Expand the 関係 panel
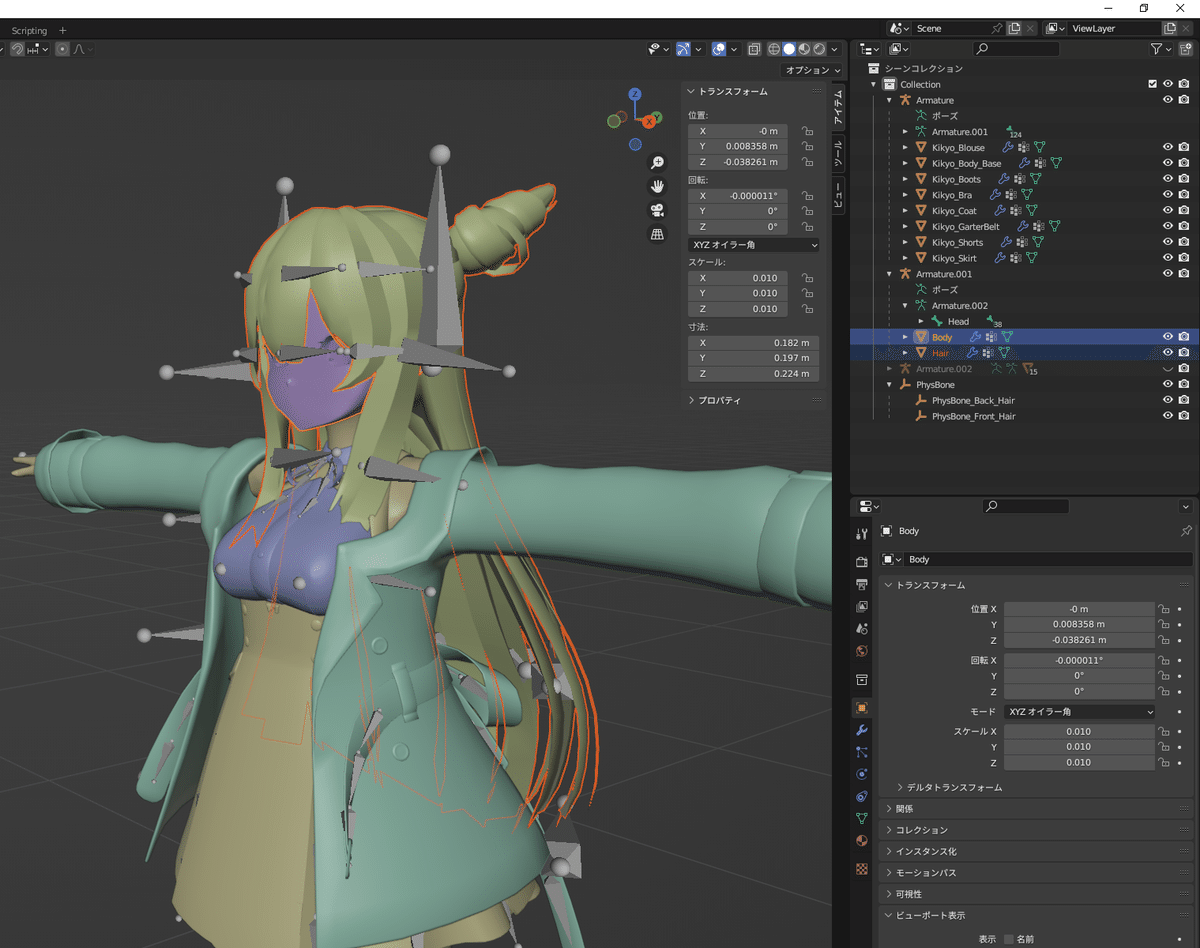This screenshot has height=948, width=1200. tap(1036, 808)
